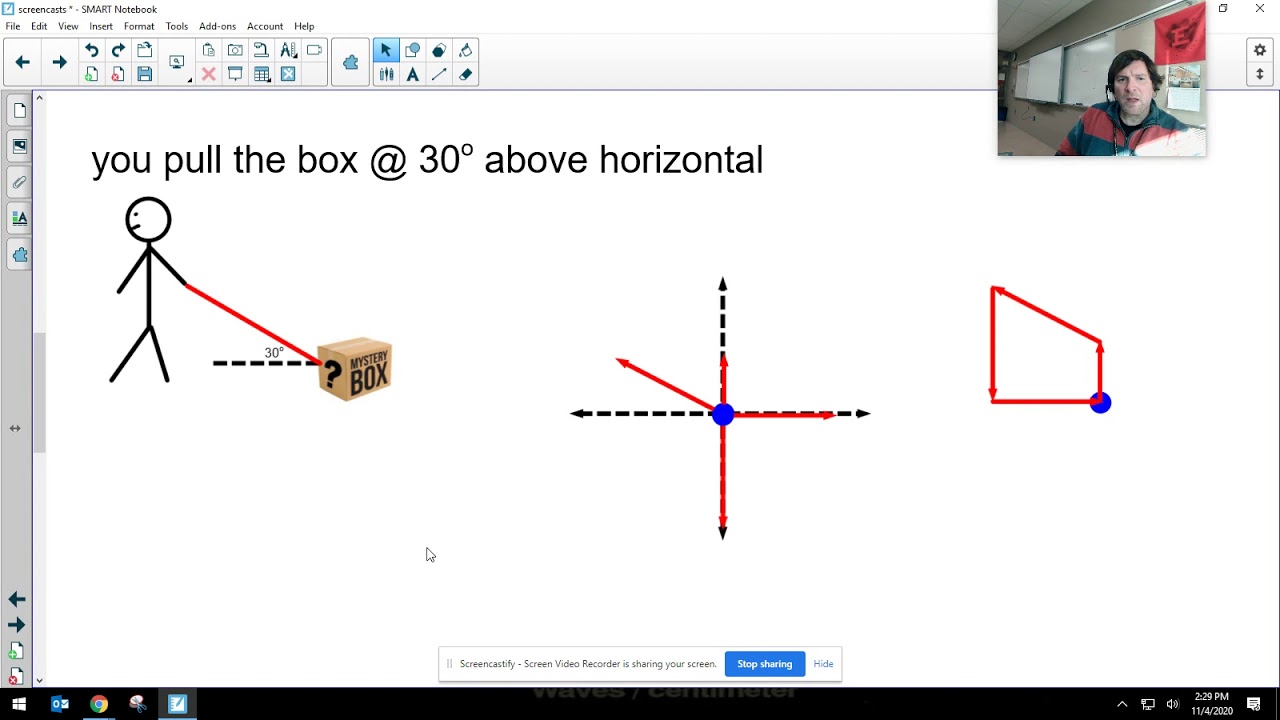This screenshot has width=1280, height=720.
Task: Delete selected object with the red X
Action: (209, 74)
